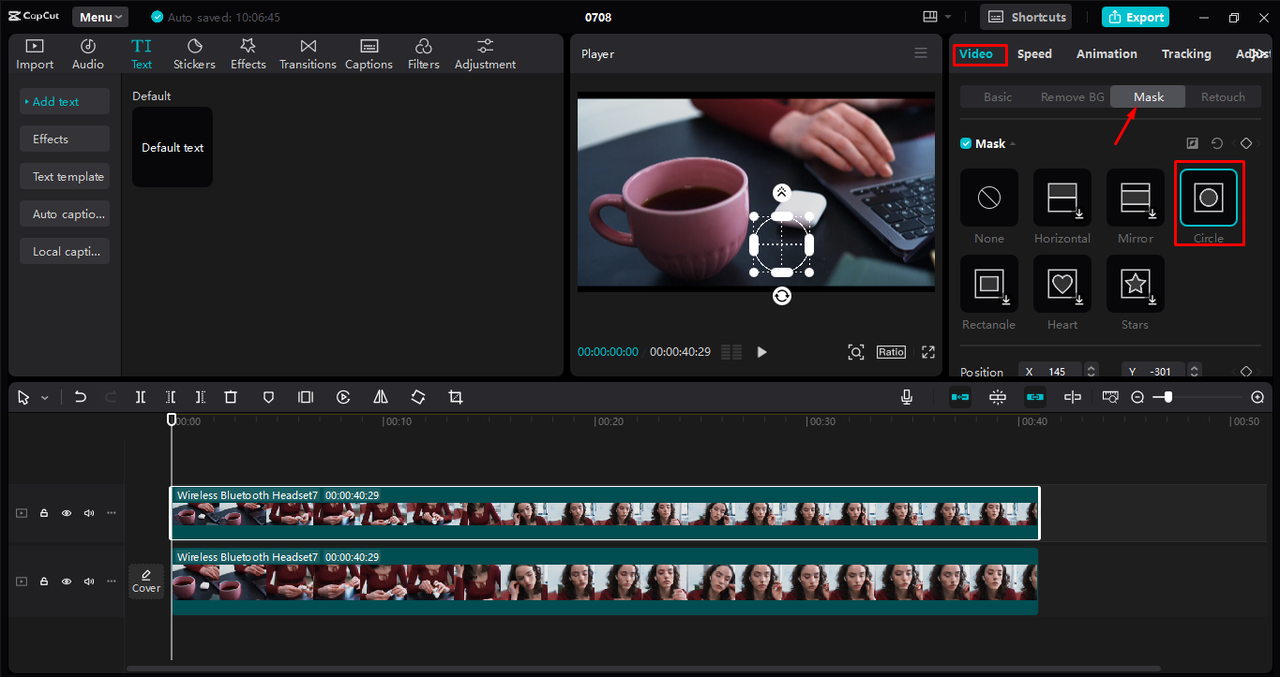Reset the mask settings
The image size is (1280, 677).
1217,144
